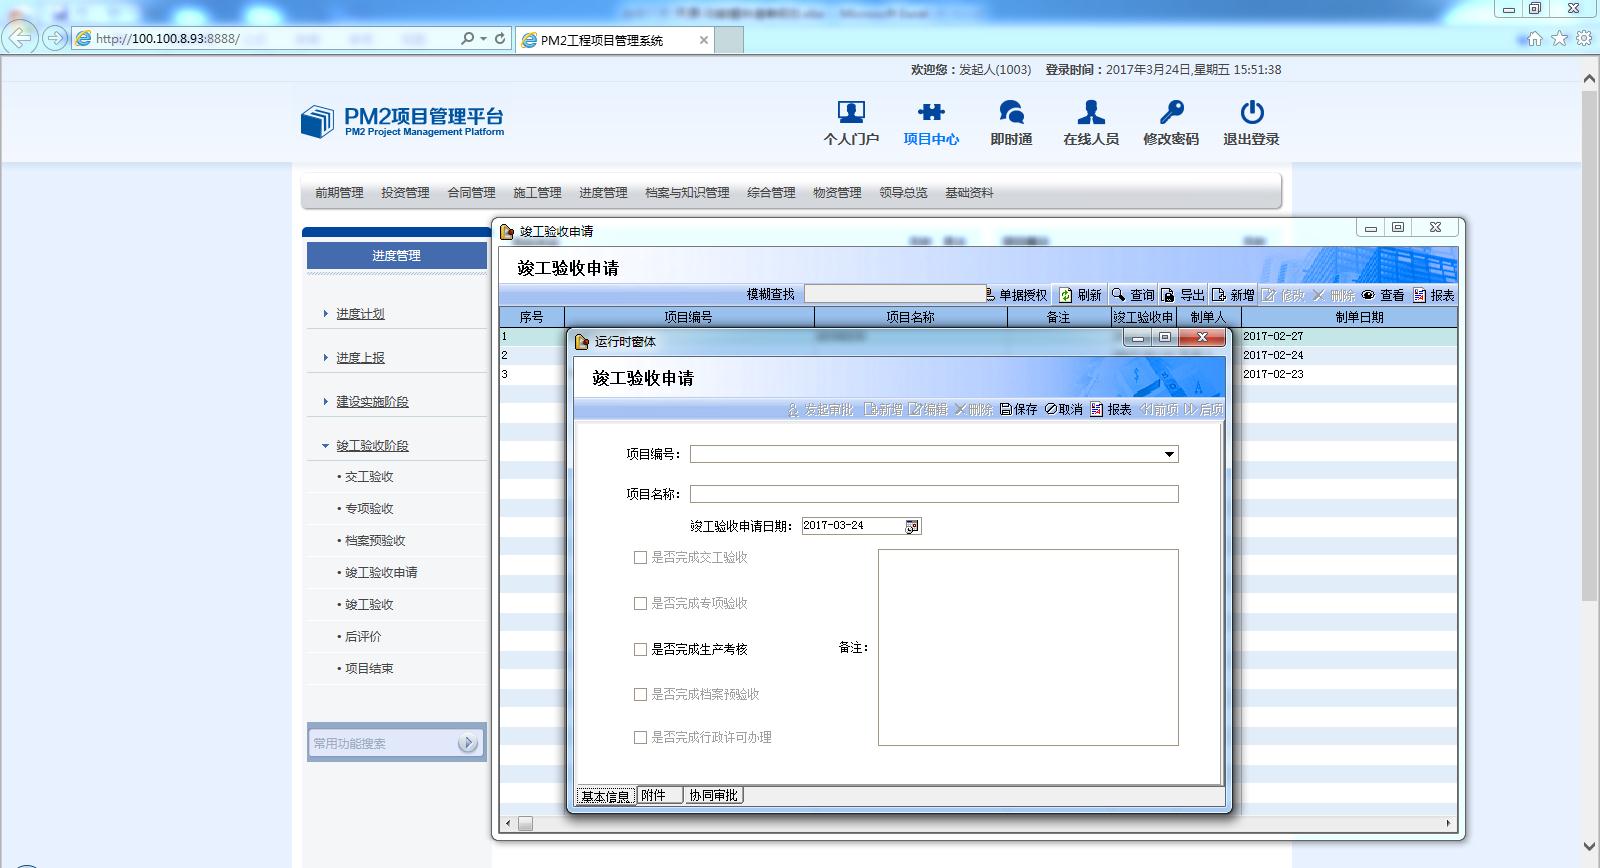Check the 是否完成生产考核 checkbox
This screenshot has height=868, width=1600.
click(x=640, y=649)
